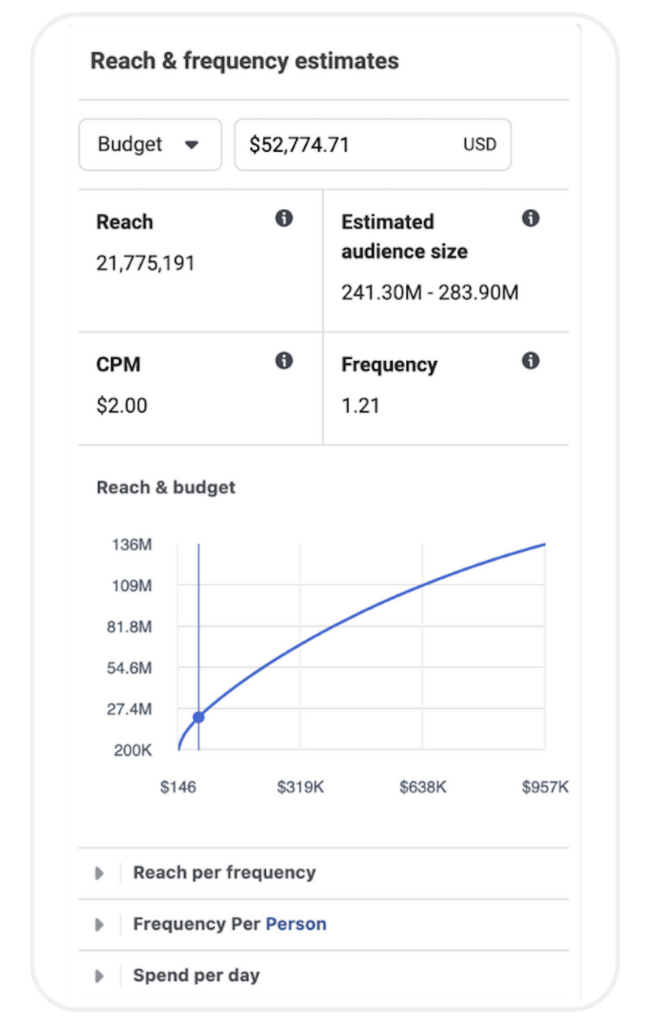Select the blue budget point on the curve

[x=199, y=717]
